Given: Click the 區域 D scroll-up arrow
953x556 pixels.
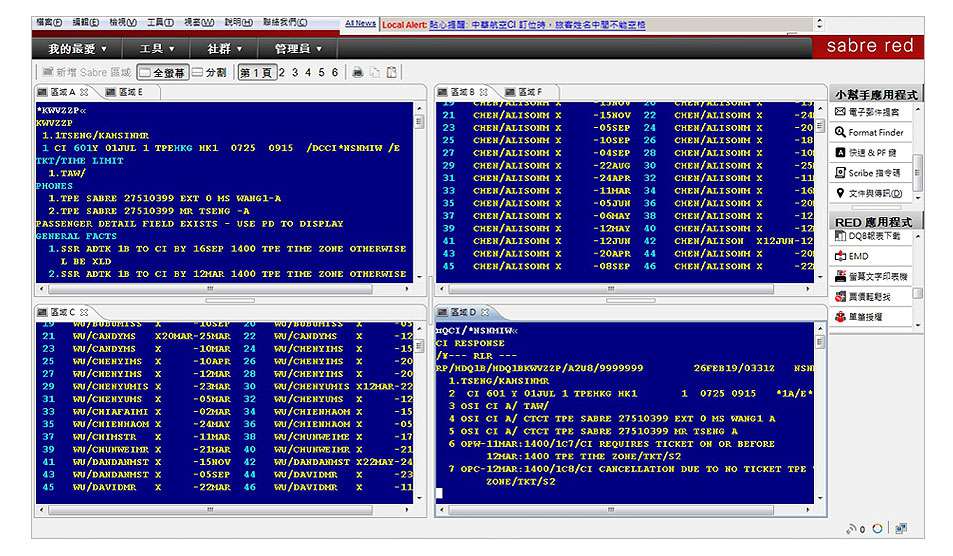Looking at the screenshot, I should pyautogui.click(x=821, y=329).
